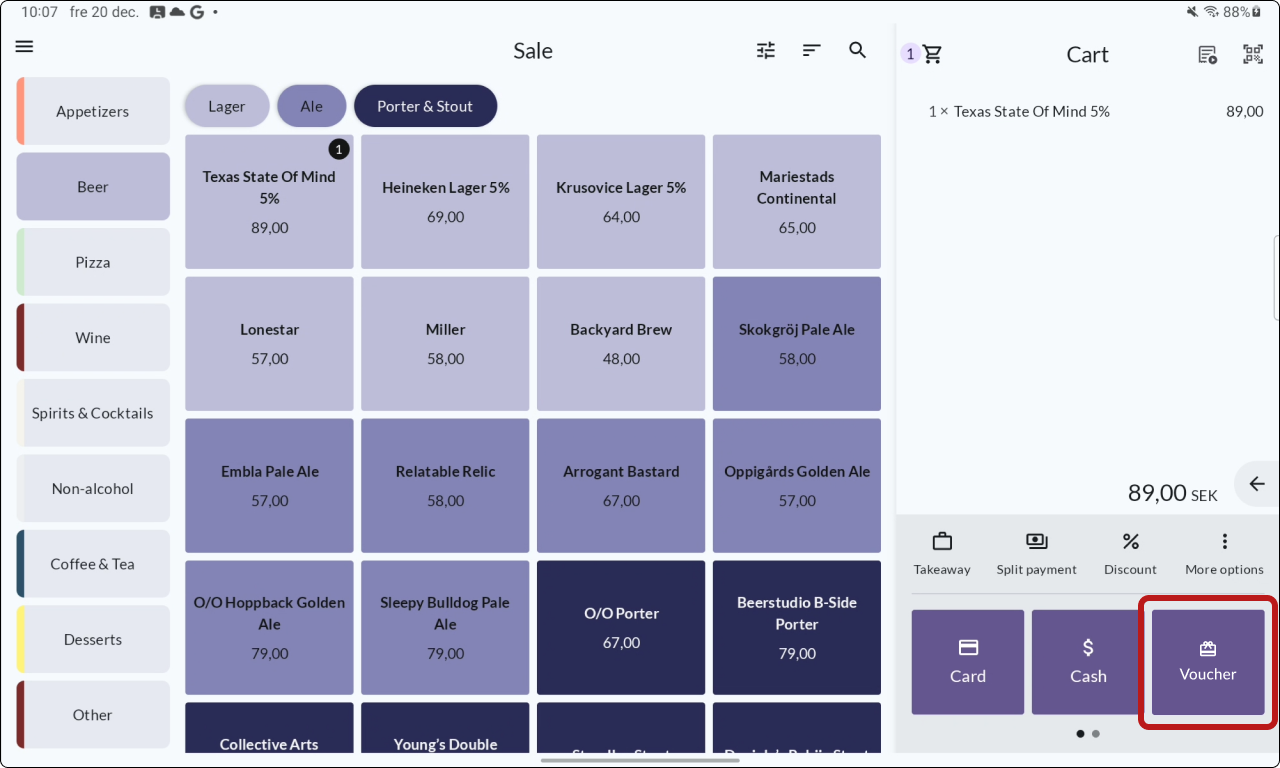
Task: Filter by Ale subcategory
Action: coord(312,106)
